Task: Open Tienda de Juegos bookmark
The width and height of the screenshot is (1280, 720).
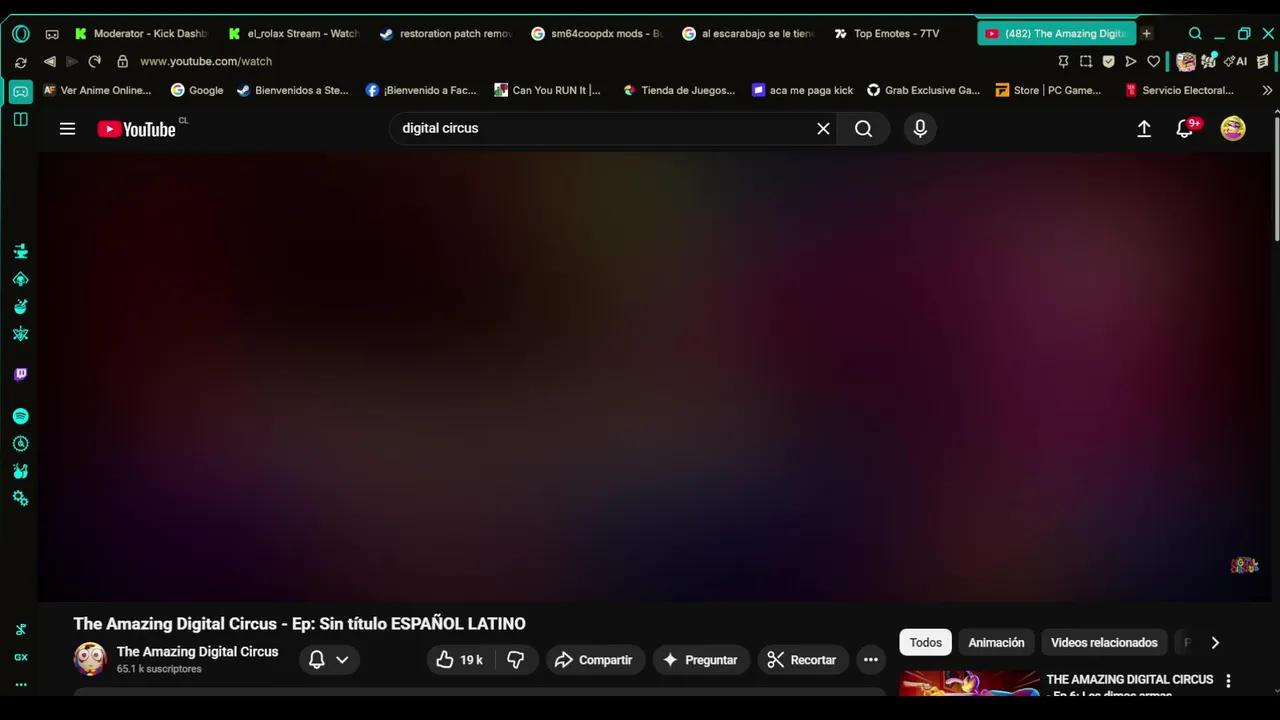Action: click(x=678, y=90)
